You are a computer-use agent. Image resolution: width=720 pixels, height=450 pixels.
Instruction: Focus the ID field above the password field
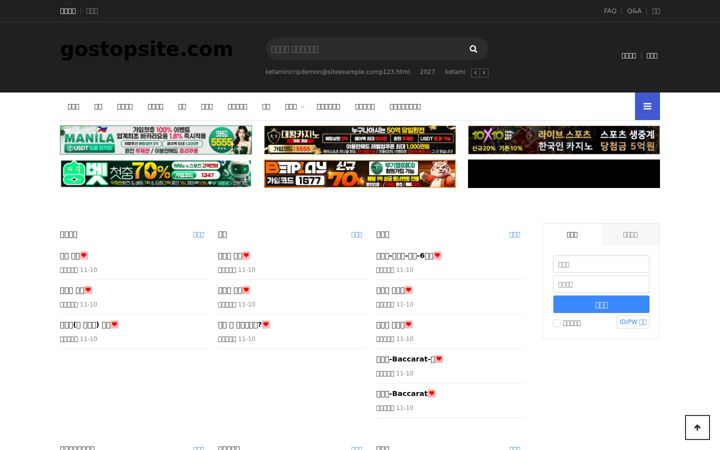[601, 264]
